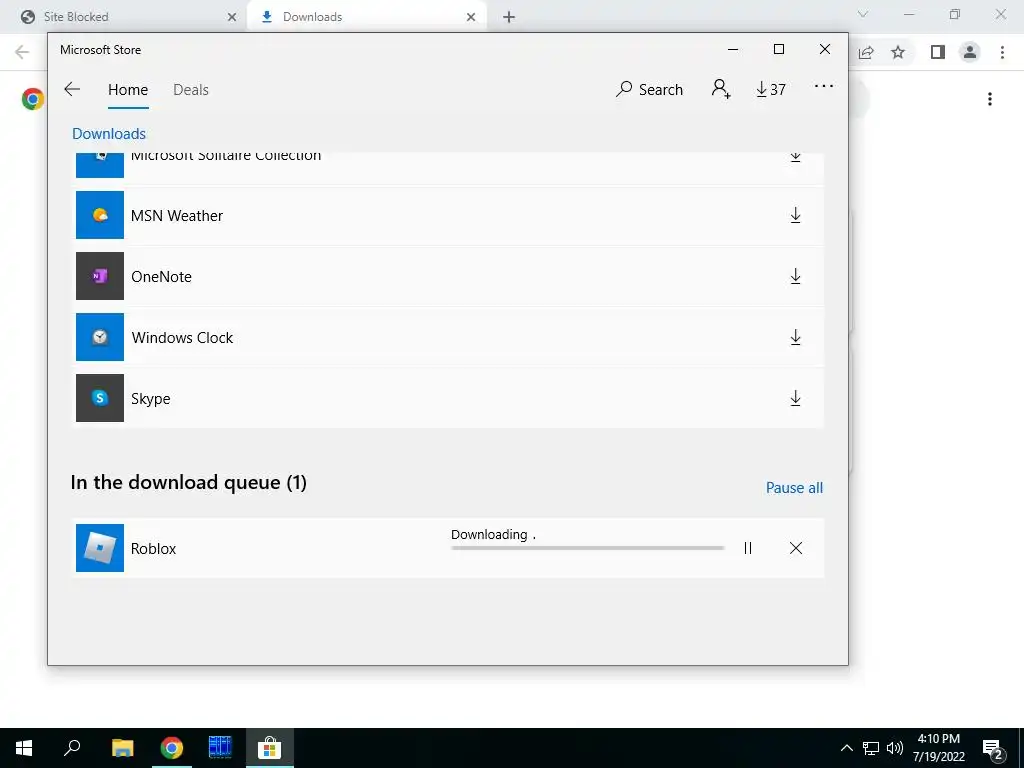Click the Roblox download progress bar
The width and height of the screenshot is (1024, 768).
[x=588, y=548]
